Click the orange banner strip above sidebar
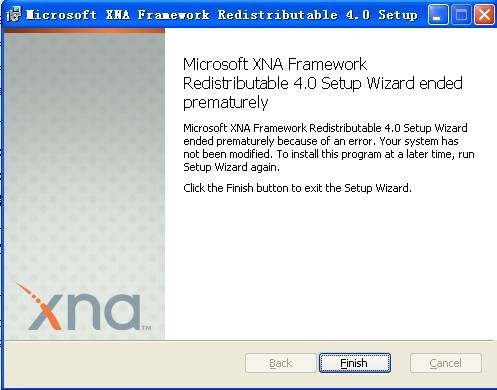Viewport: 497px width, 390px height. (84, 31)
